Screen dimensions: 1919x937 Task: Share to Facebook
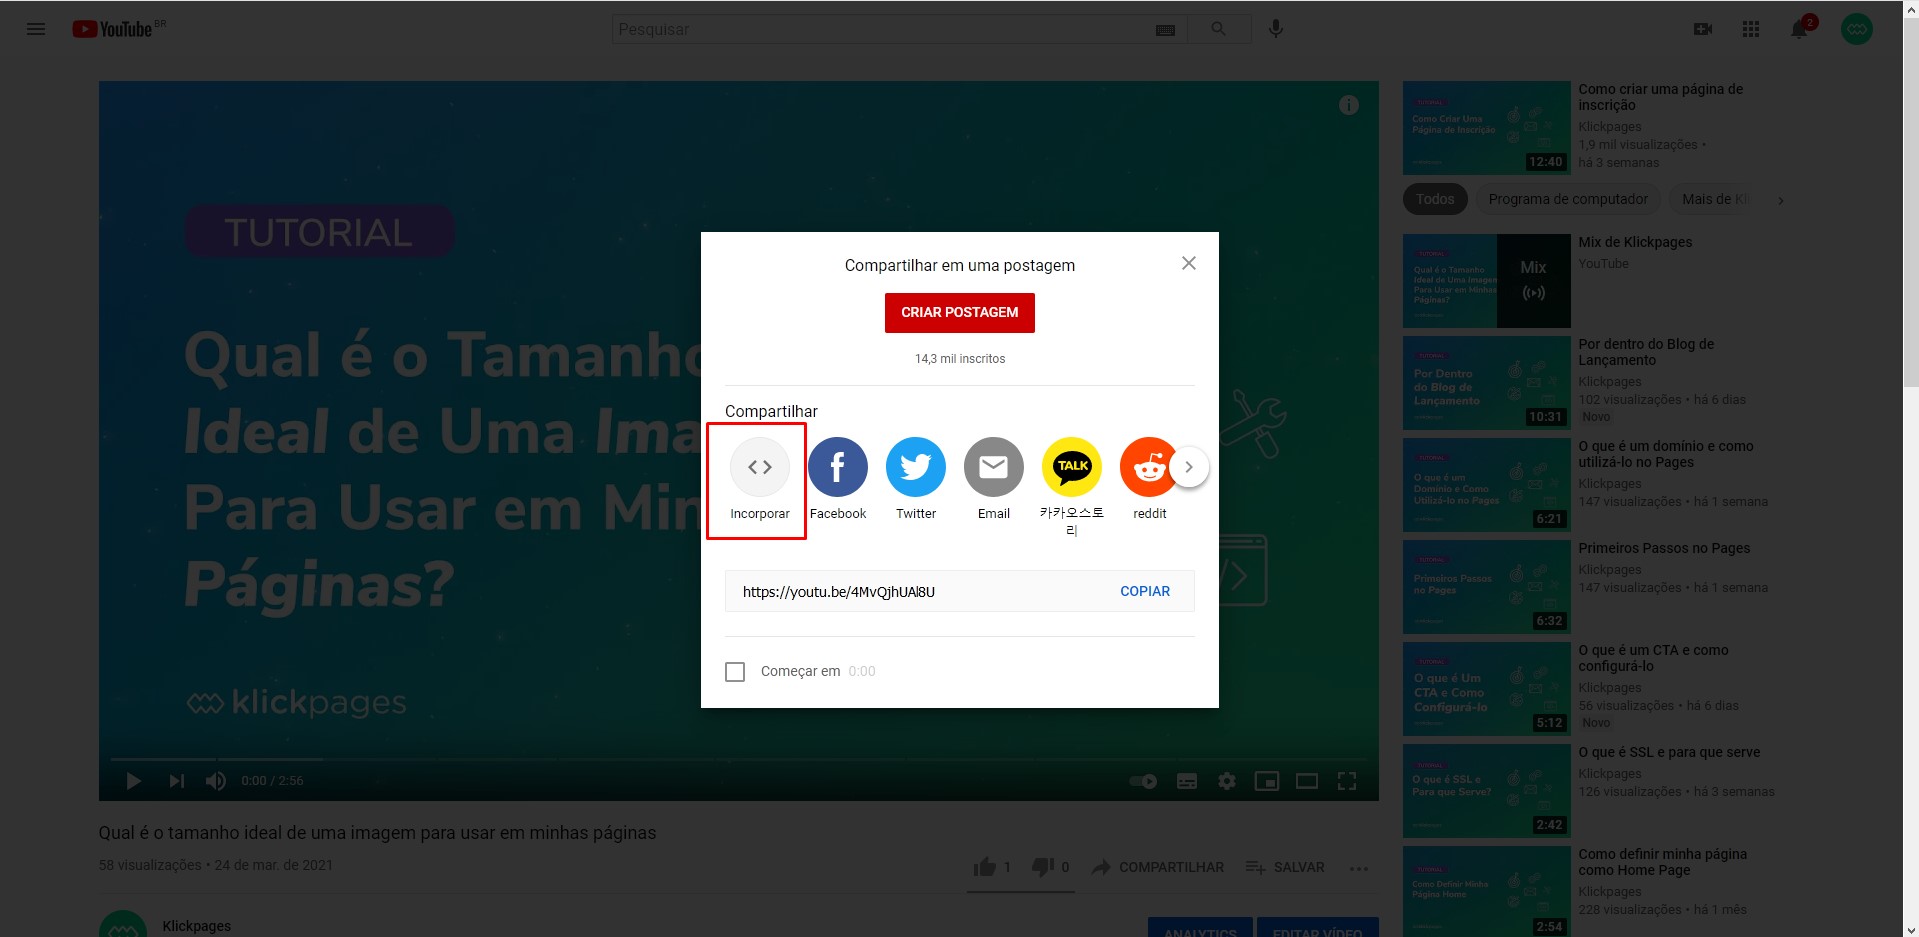pyautogui.click(x=838, y=481)
